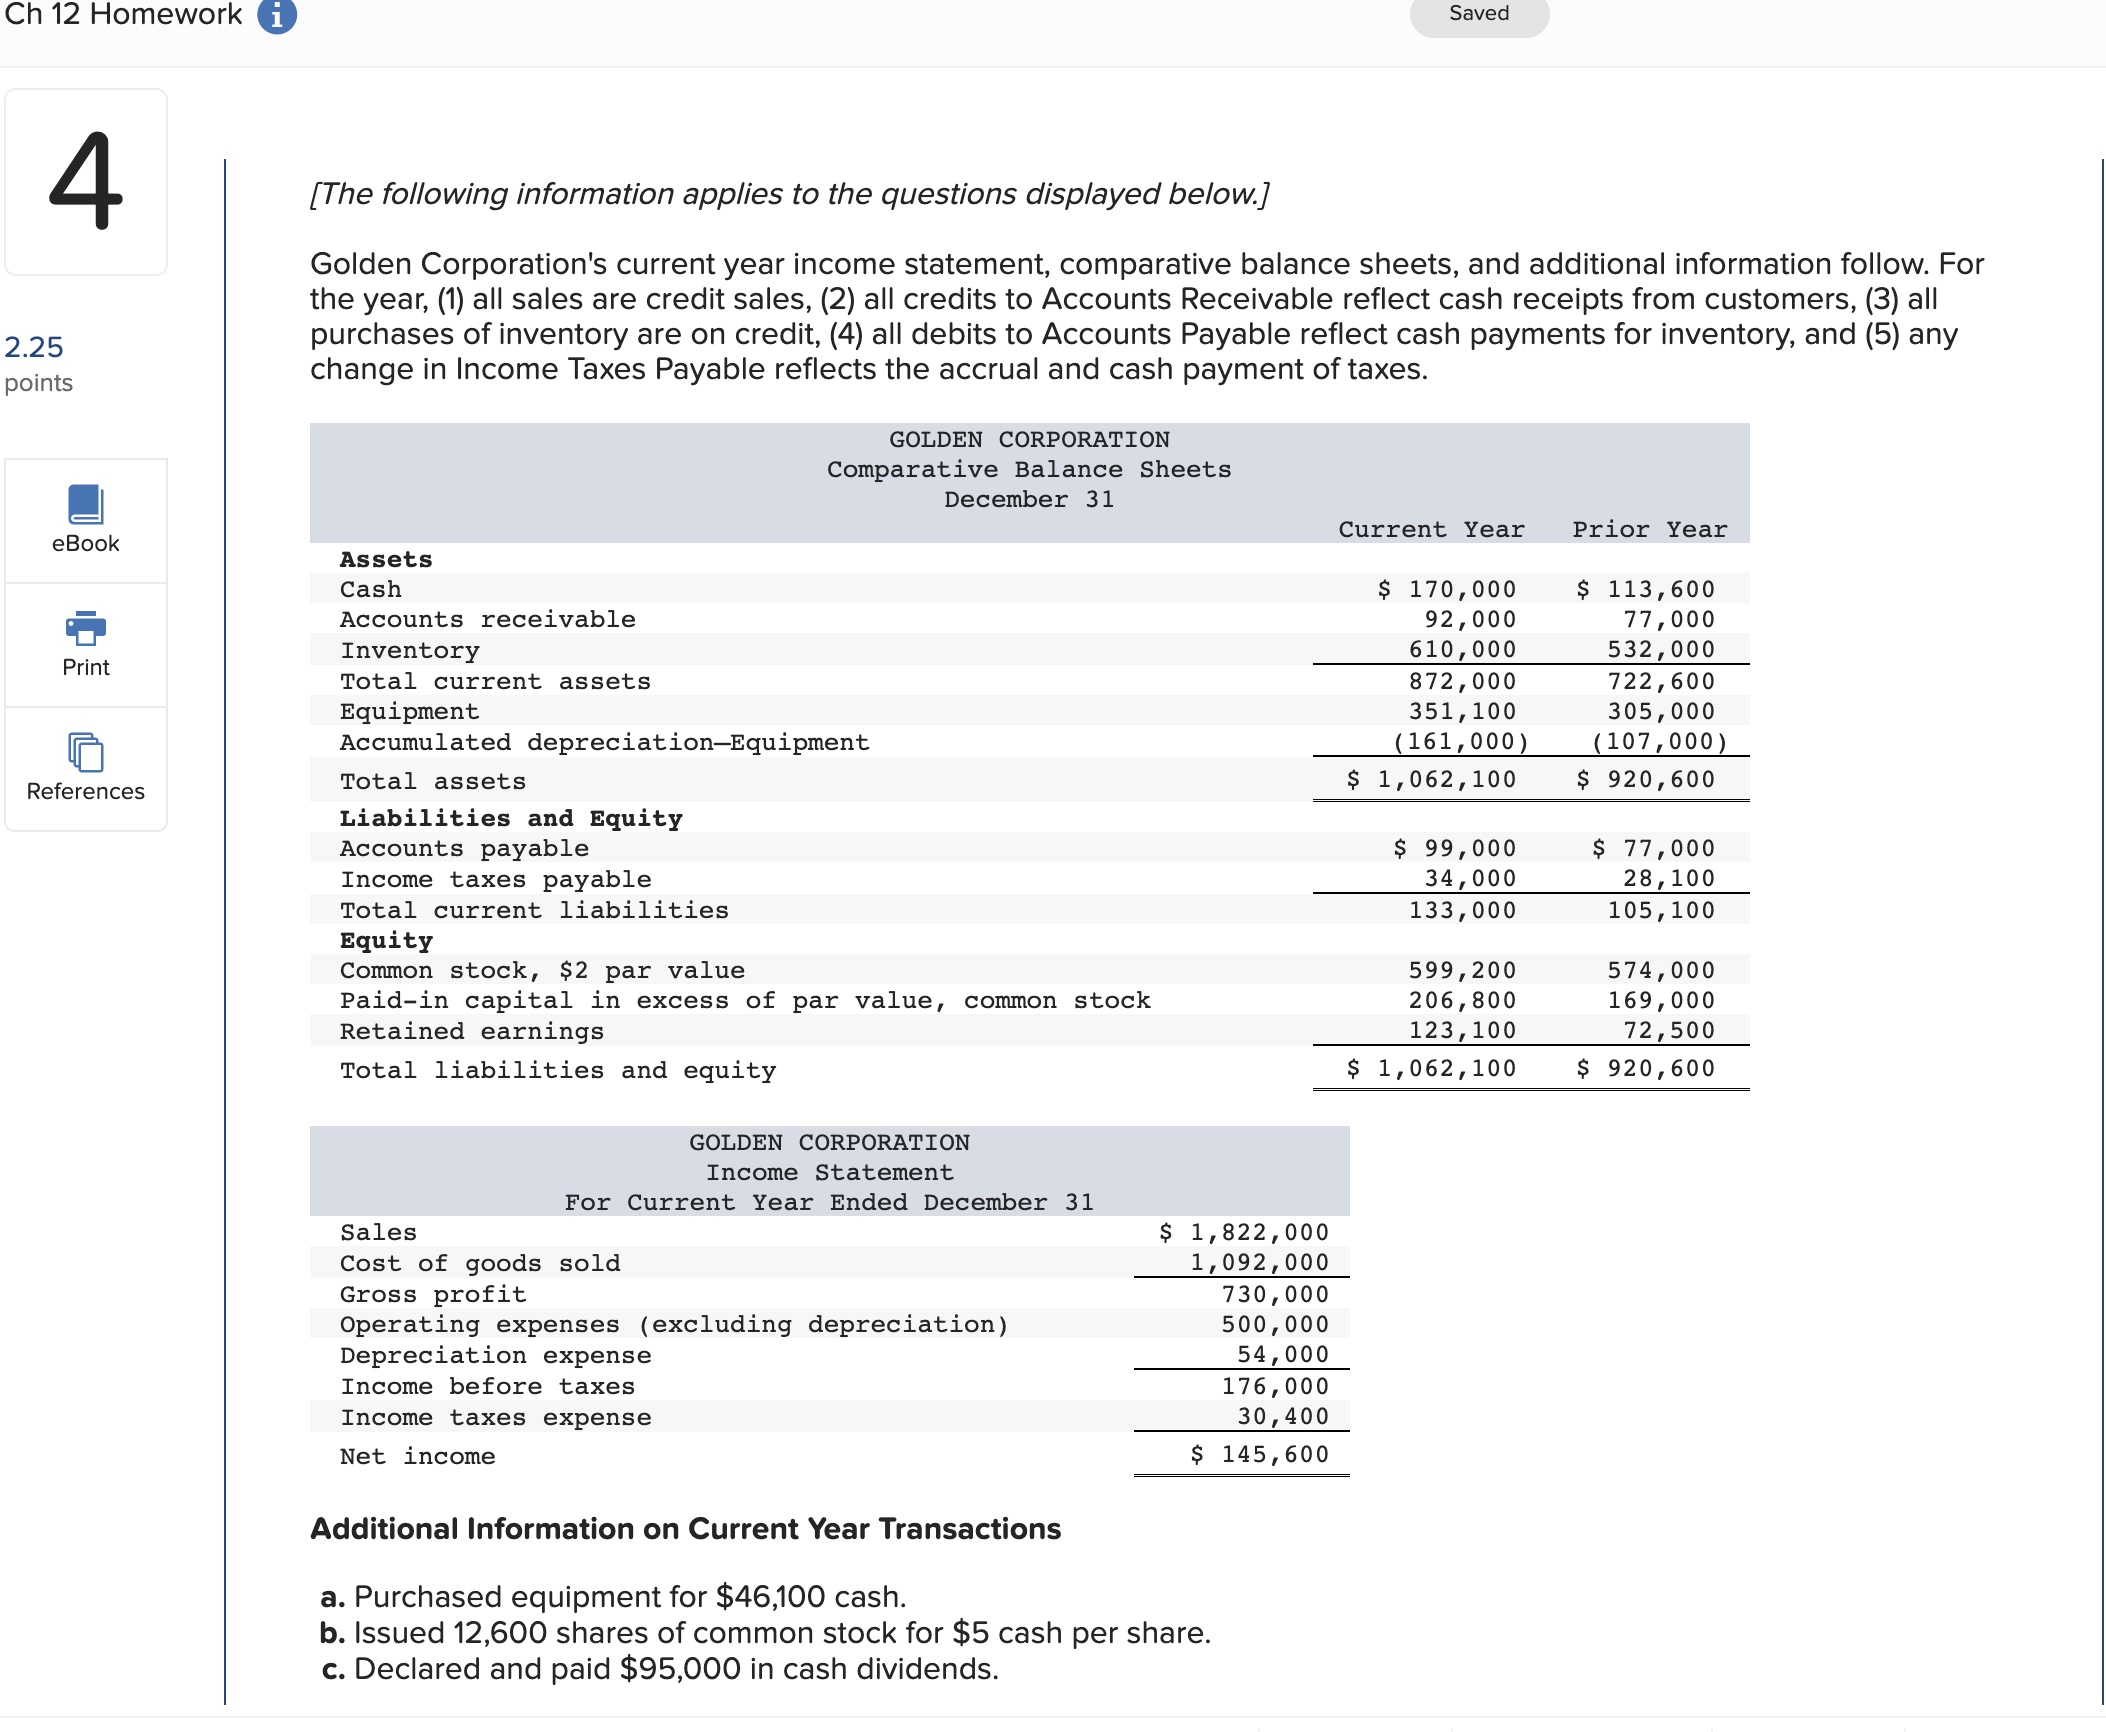Image resolution: width=2106 pixels, height=1732 pixels.
Task: Click the Ch 12 Homework title
Action: click(124, 15)
